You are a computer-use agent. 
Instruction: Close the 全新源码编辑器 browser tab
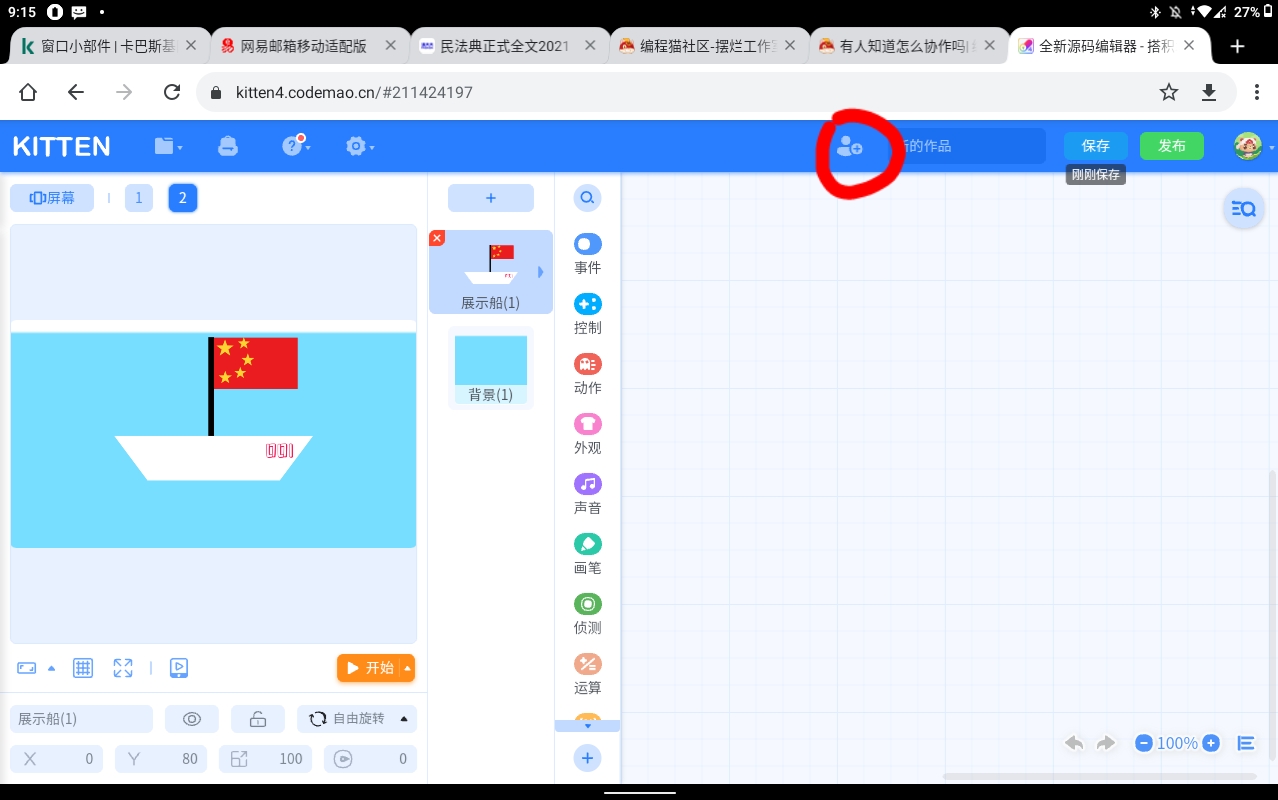(1190, 46)
